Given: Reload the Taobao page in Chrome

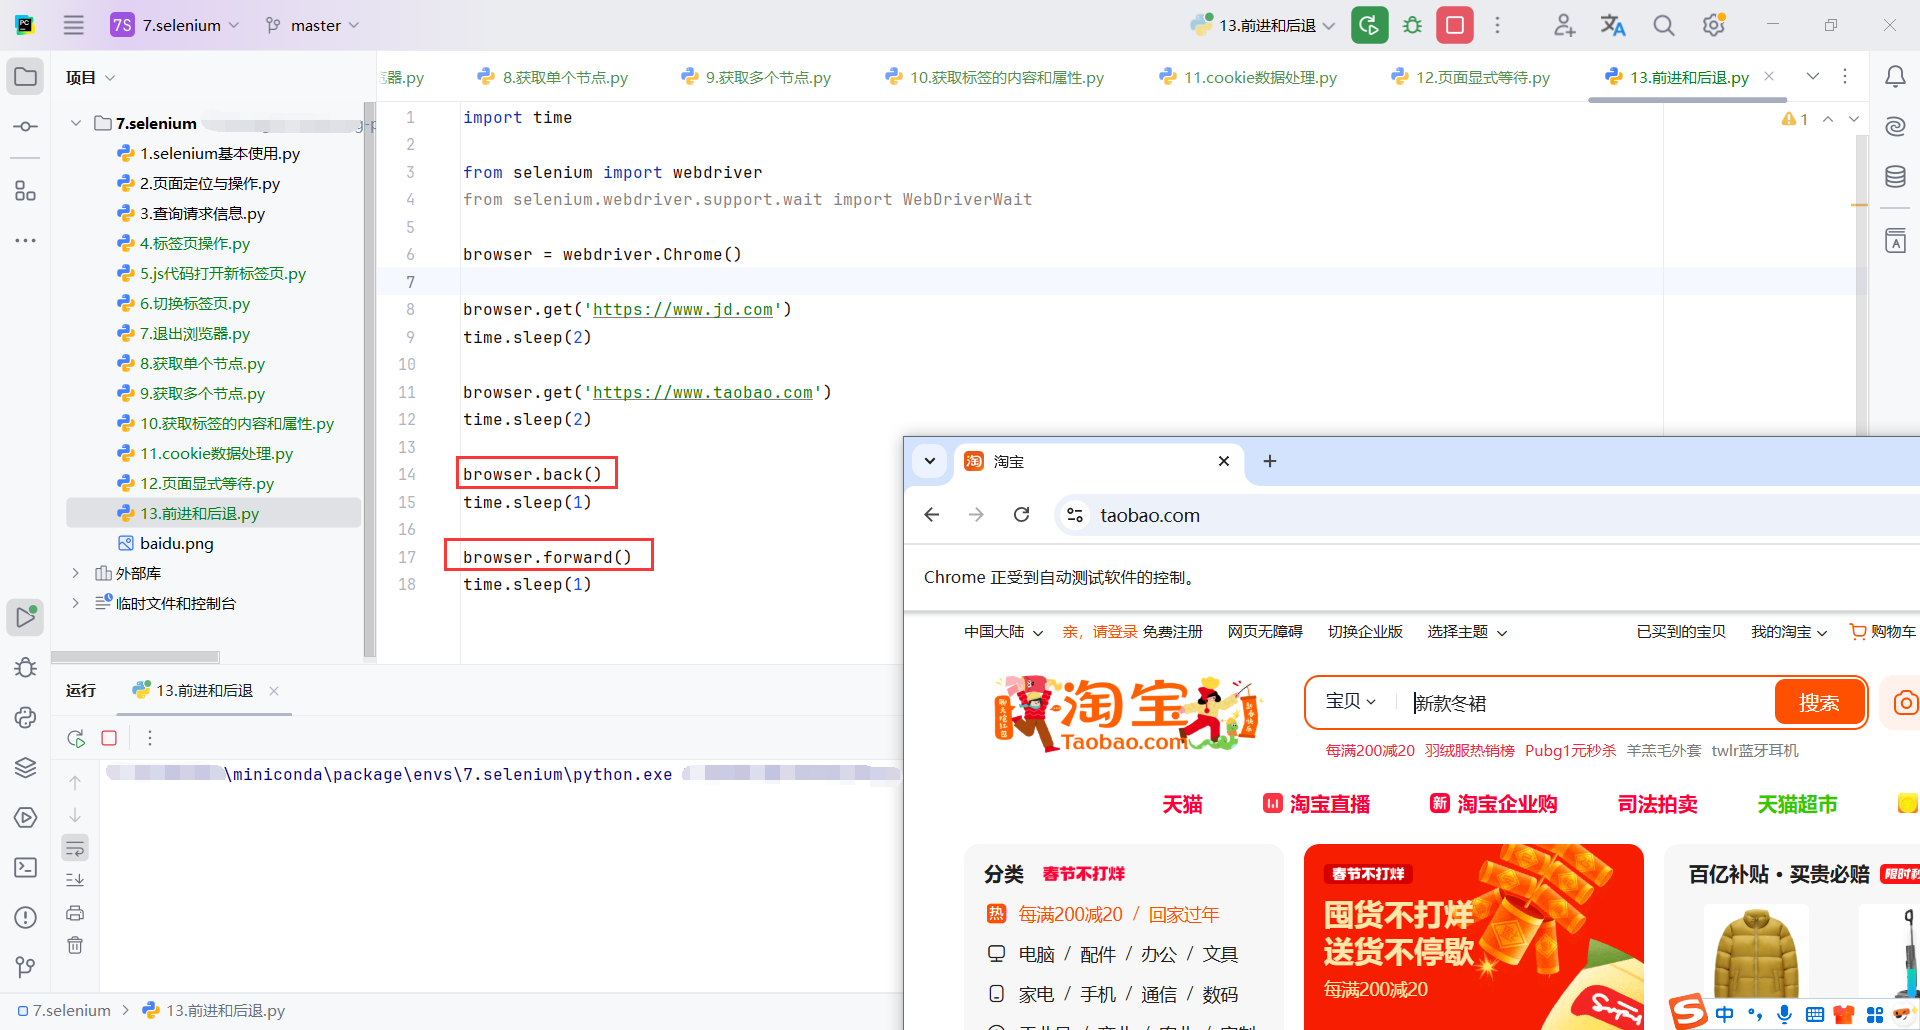Looking at the screenshot, I should [1021, 514].
